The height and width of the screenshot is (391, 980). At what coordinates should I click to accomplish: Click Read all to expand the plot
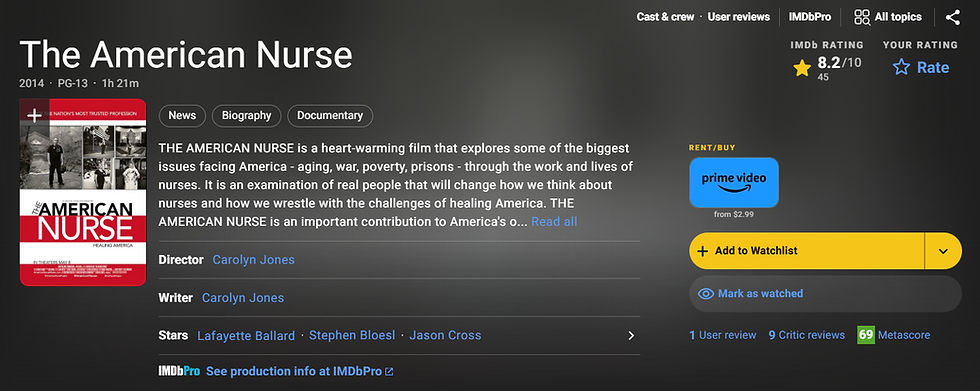(554, 222)
